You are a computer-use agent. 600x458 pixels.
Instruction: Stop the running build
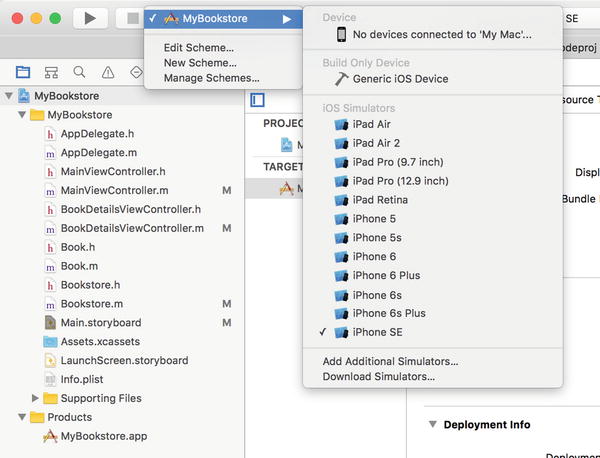(x=132, y=18)
